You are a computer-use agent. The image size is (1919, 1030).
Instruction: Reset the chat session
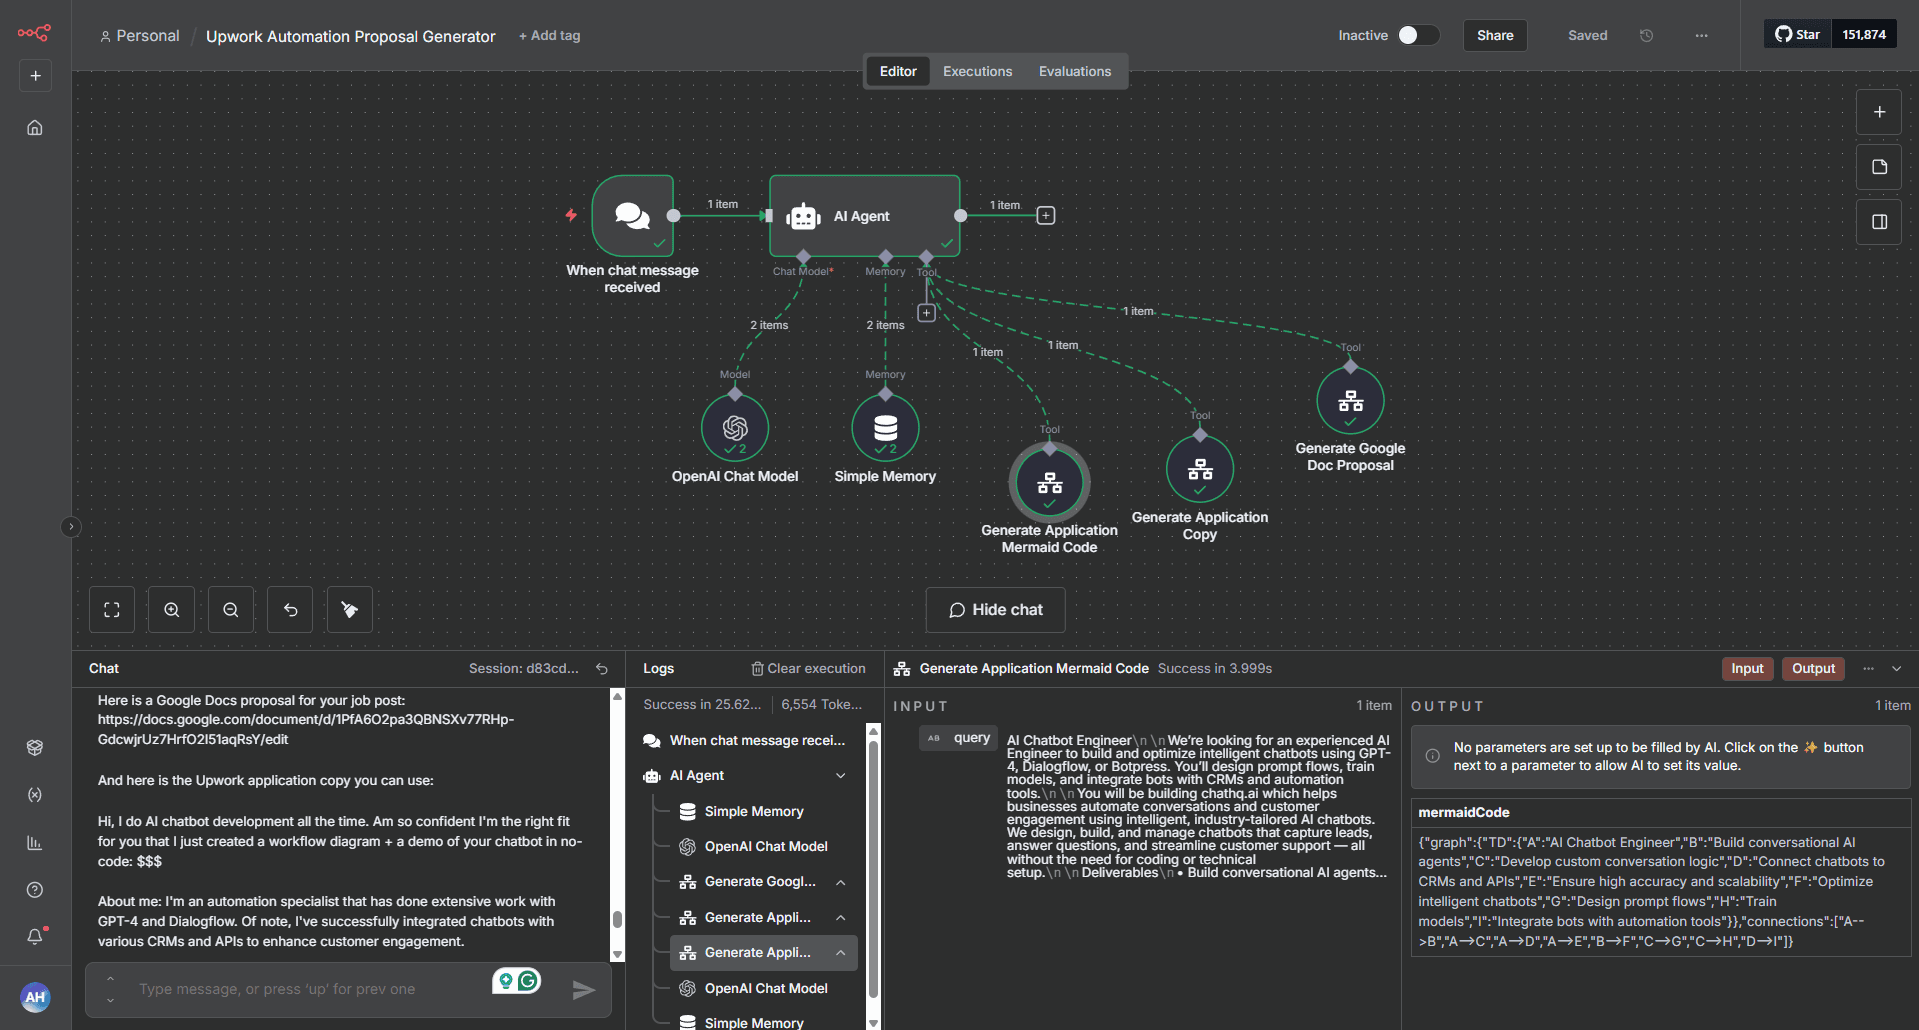point(602,669)
